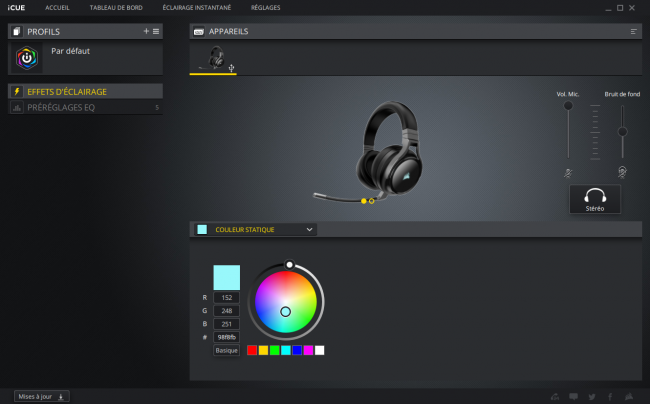Screen dimensions: 650x404
Task: Switch to Tableau de bord tab
Action: pos(116,7)
